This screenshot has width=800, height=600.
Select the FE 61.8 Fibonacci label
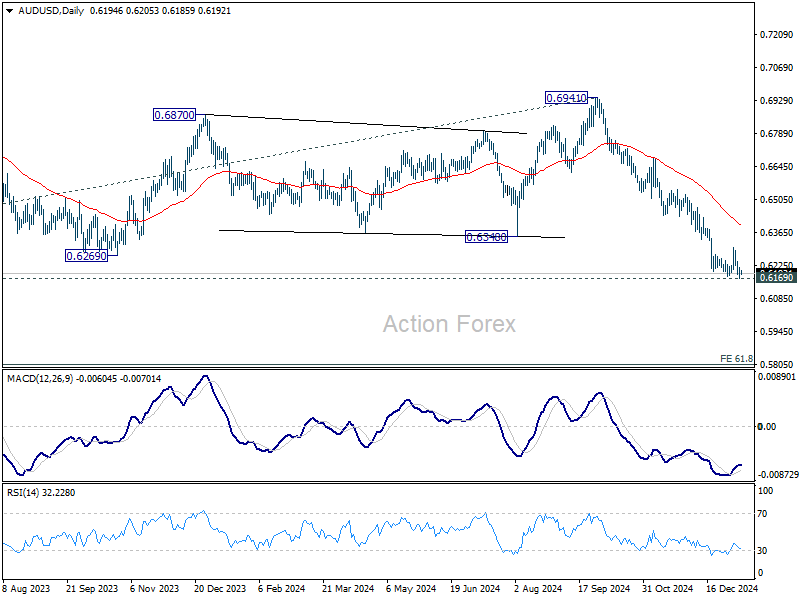[x=736, y=358]
